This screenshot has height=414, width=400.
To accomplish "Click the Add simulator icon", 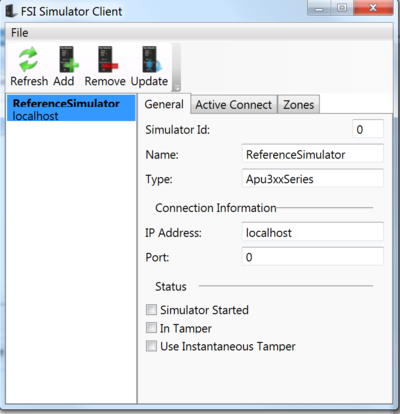I will (x=68, y=59).
